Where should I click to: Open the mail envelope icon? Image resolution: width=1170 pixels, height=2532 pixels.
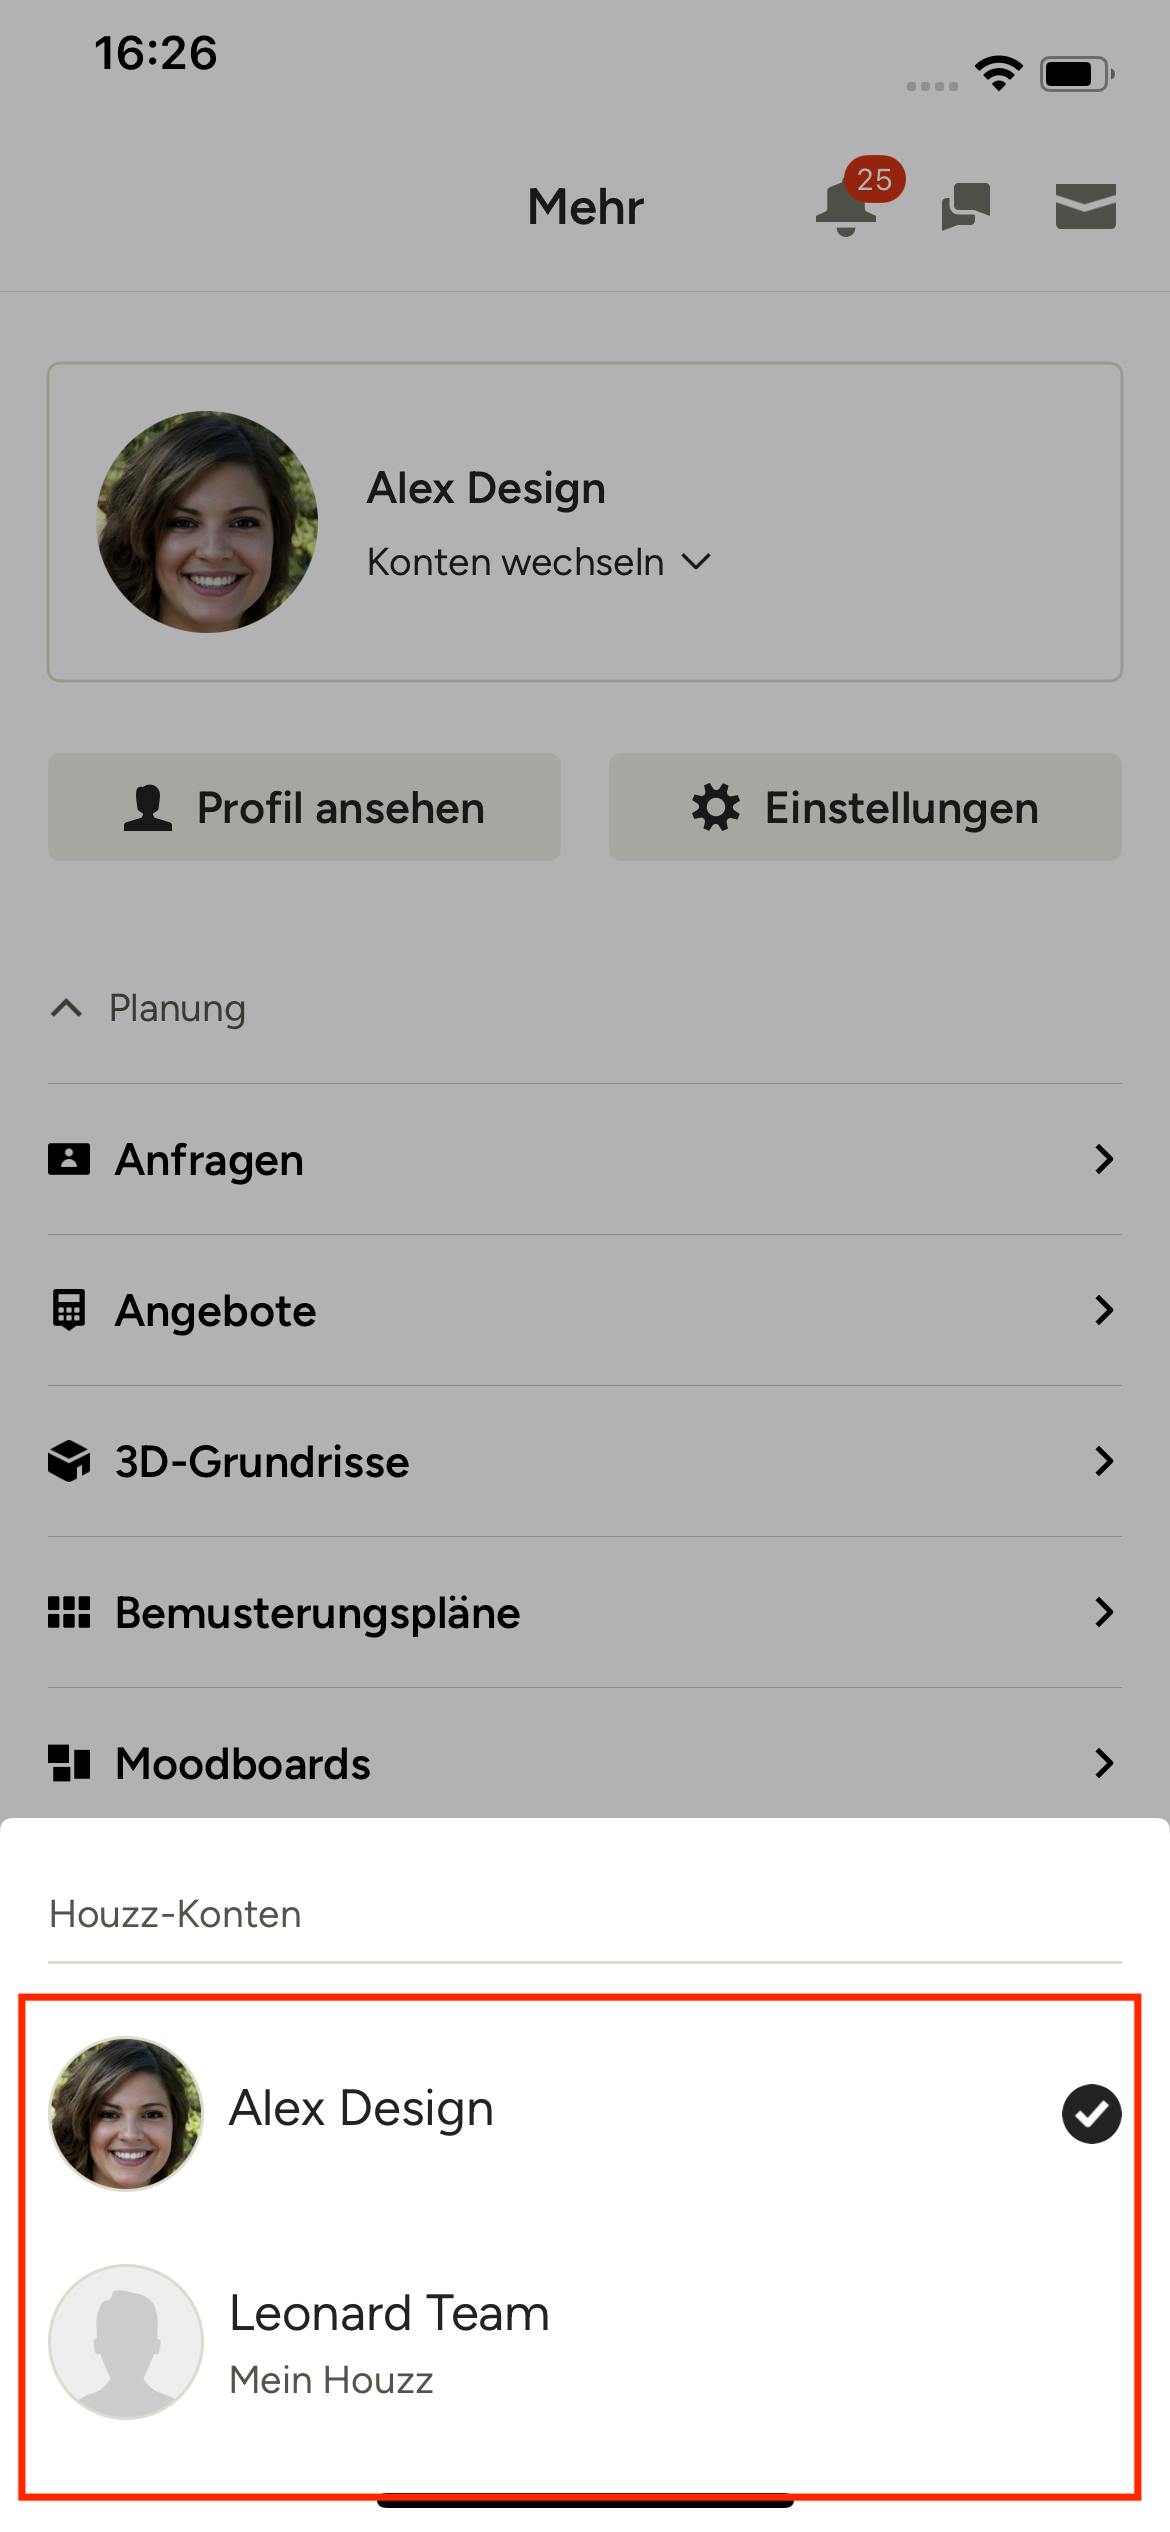(x=1086, y=206)
